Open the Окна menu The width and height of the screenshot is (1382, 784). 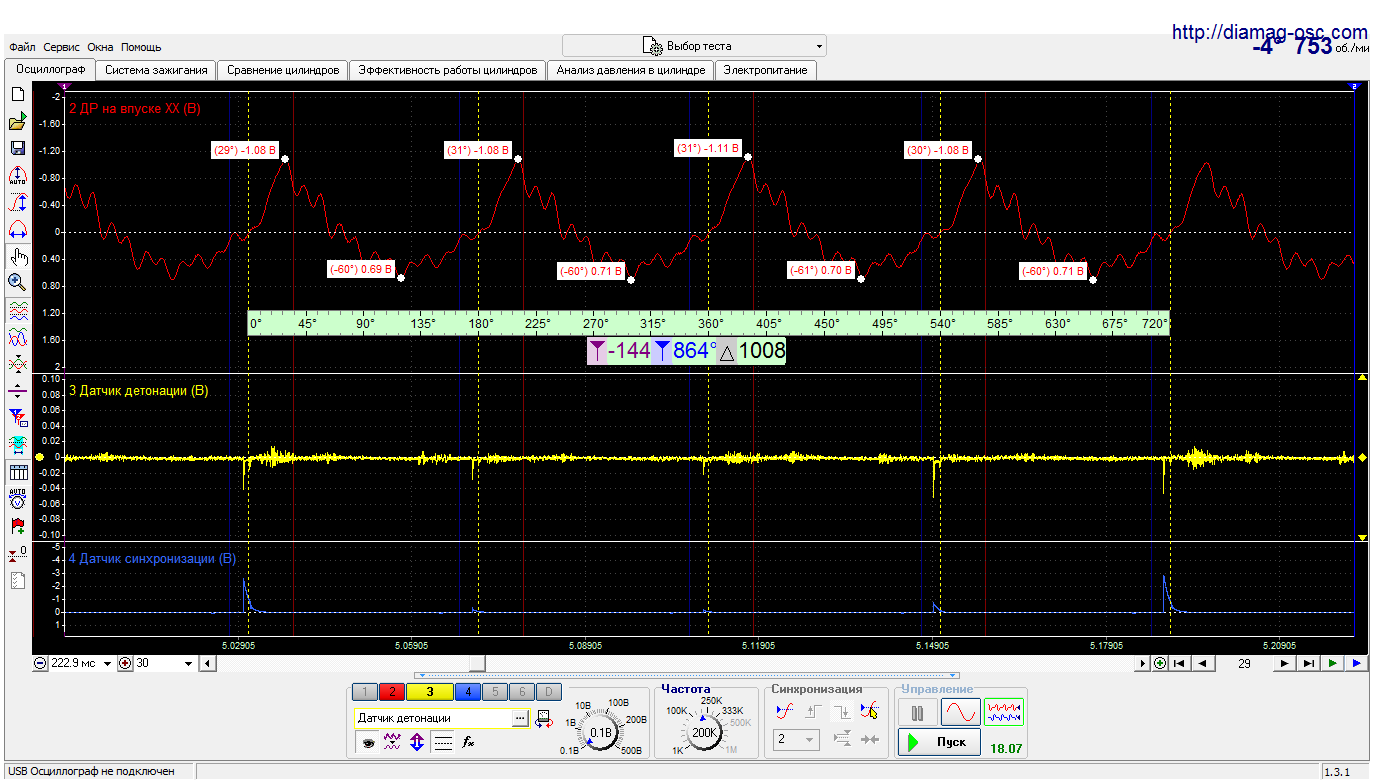tap(101, 47)
